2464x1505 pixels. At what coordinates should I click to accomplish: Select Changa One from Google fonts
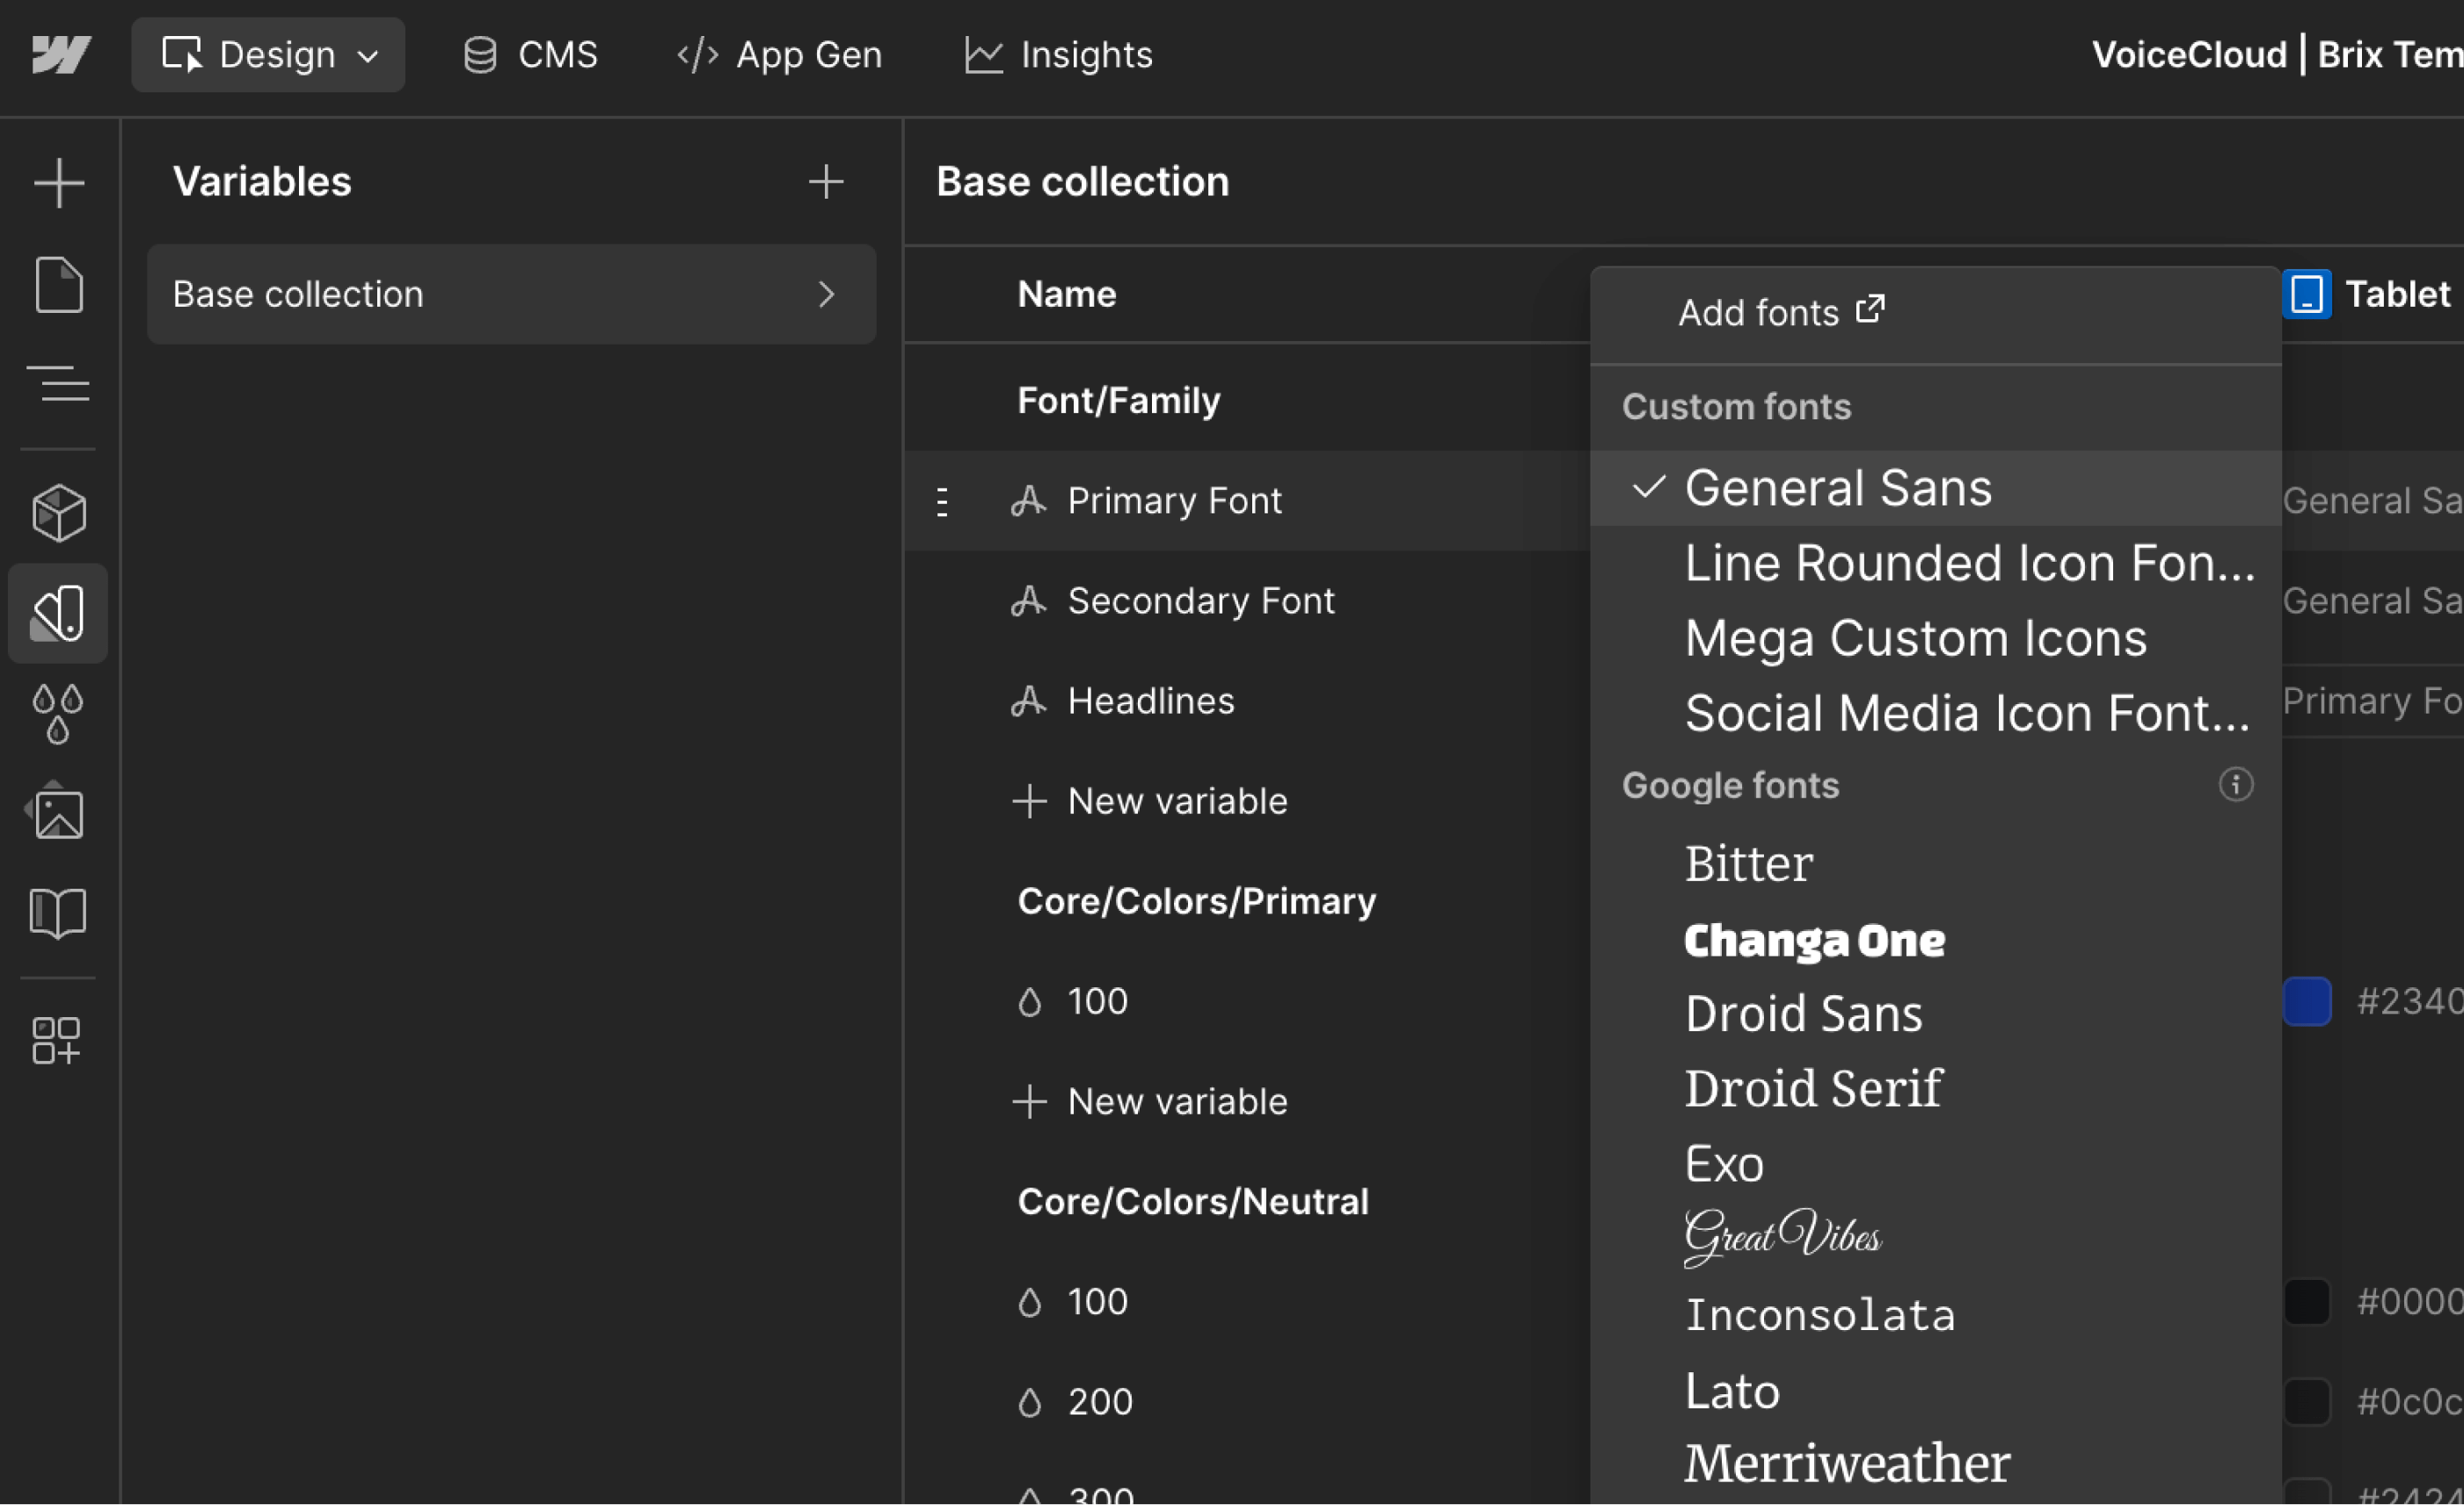[x=1814, y=939]
